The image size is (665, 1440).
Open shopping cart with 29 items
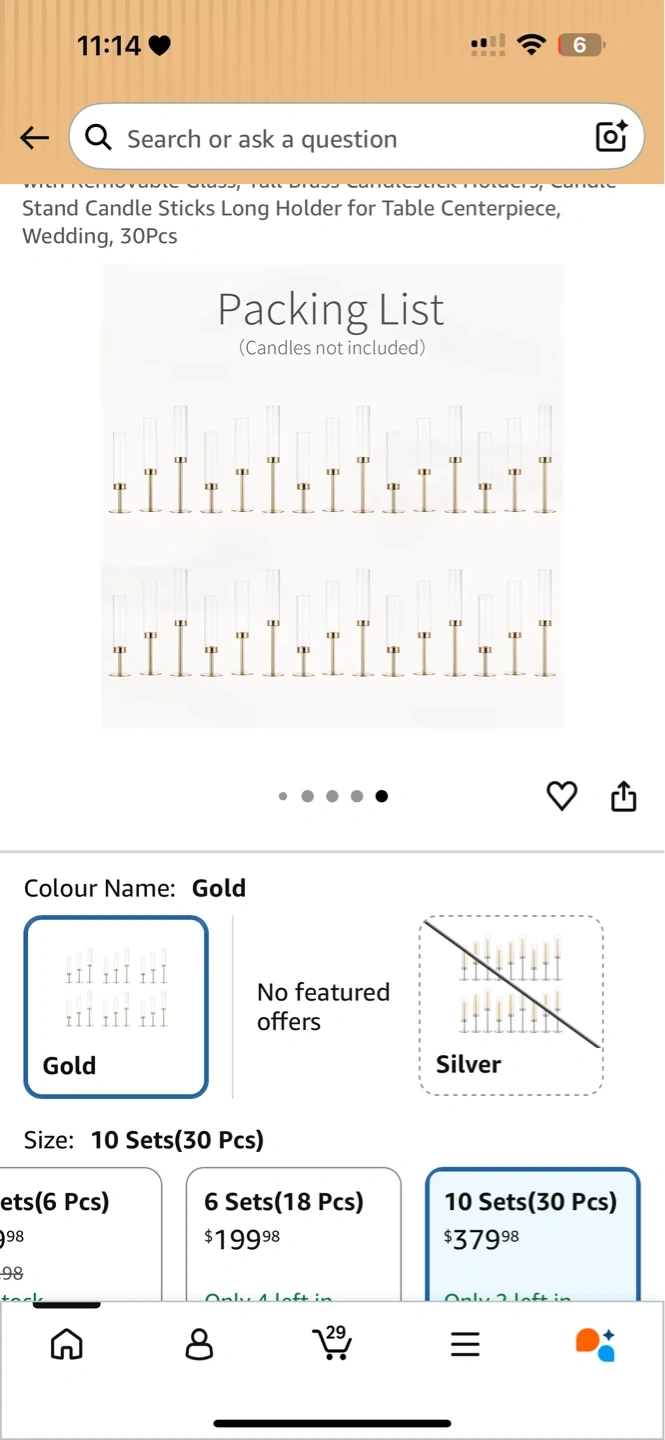(332, 1343)
